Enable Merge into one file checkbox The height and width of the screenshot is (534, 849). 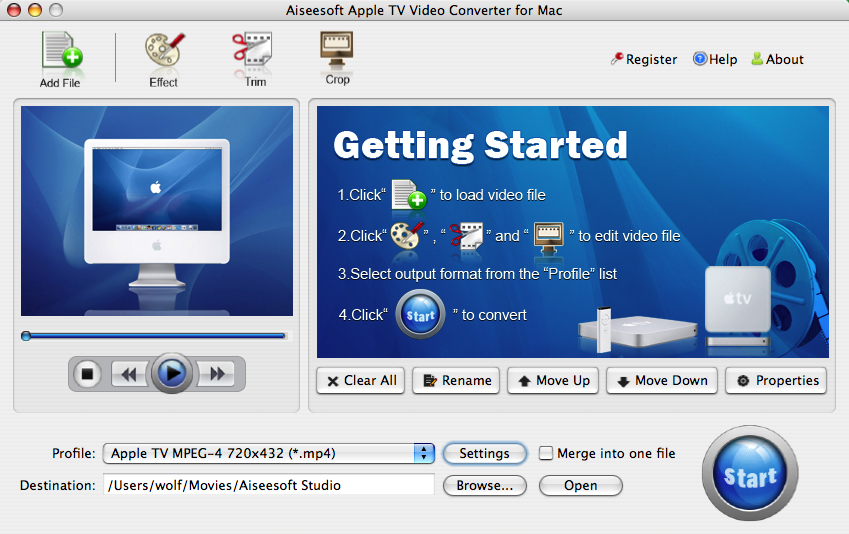click(x=546, y=453)
